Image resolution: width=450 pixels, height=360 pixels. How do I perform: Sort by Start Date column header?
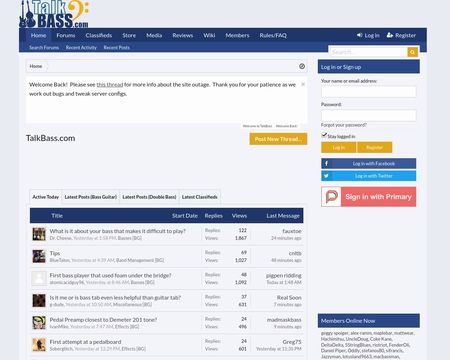tap(185, 216)
